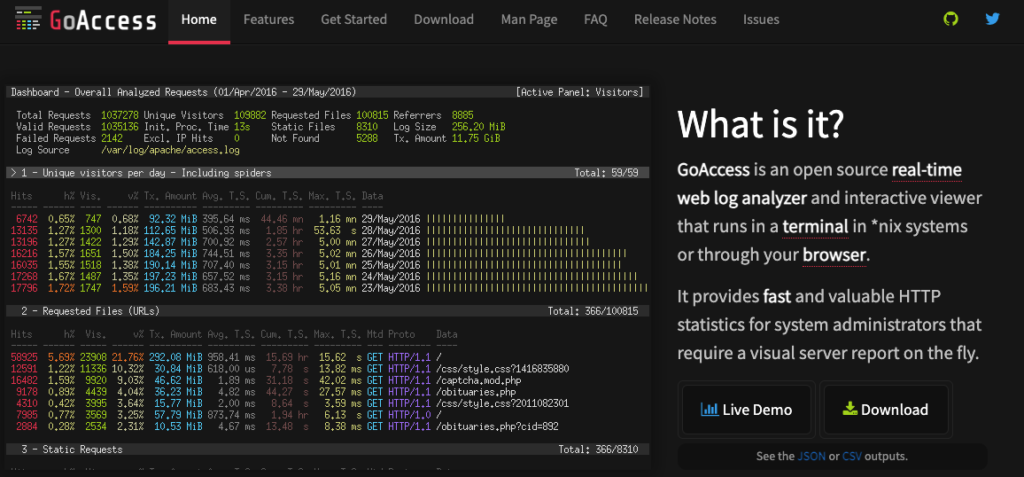The height and width of the screenshot is (477, 1024).
Task: Click the download arrow icon
Action: (850, 409)
